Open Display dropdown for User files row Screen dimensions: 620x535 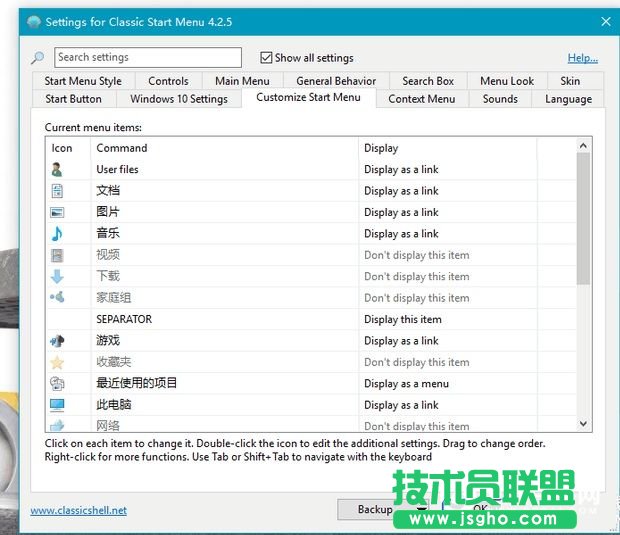[448, 170]
